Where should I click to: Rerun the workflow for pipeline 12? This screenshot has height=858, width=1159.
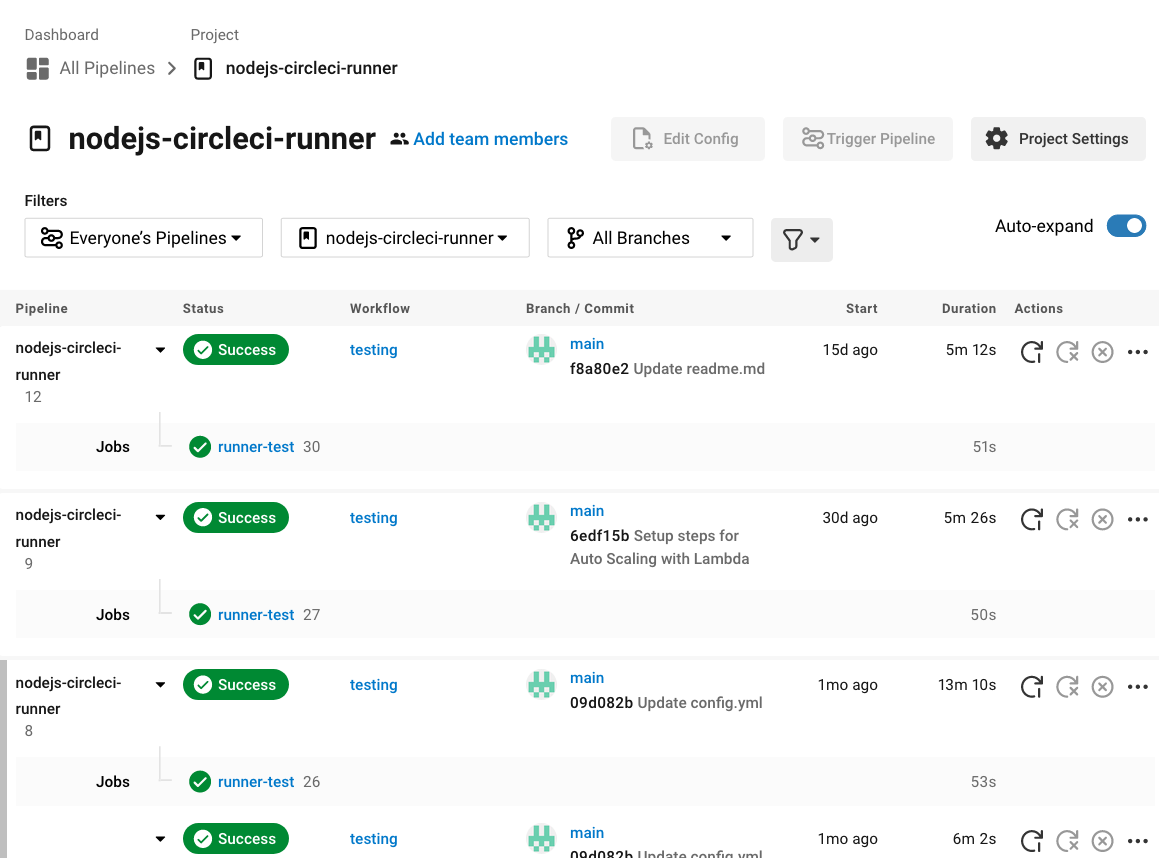1031,351
